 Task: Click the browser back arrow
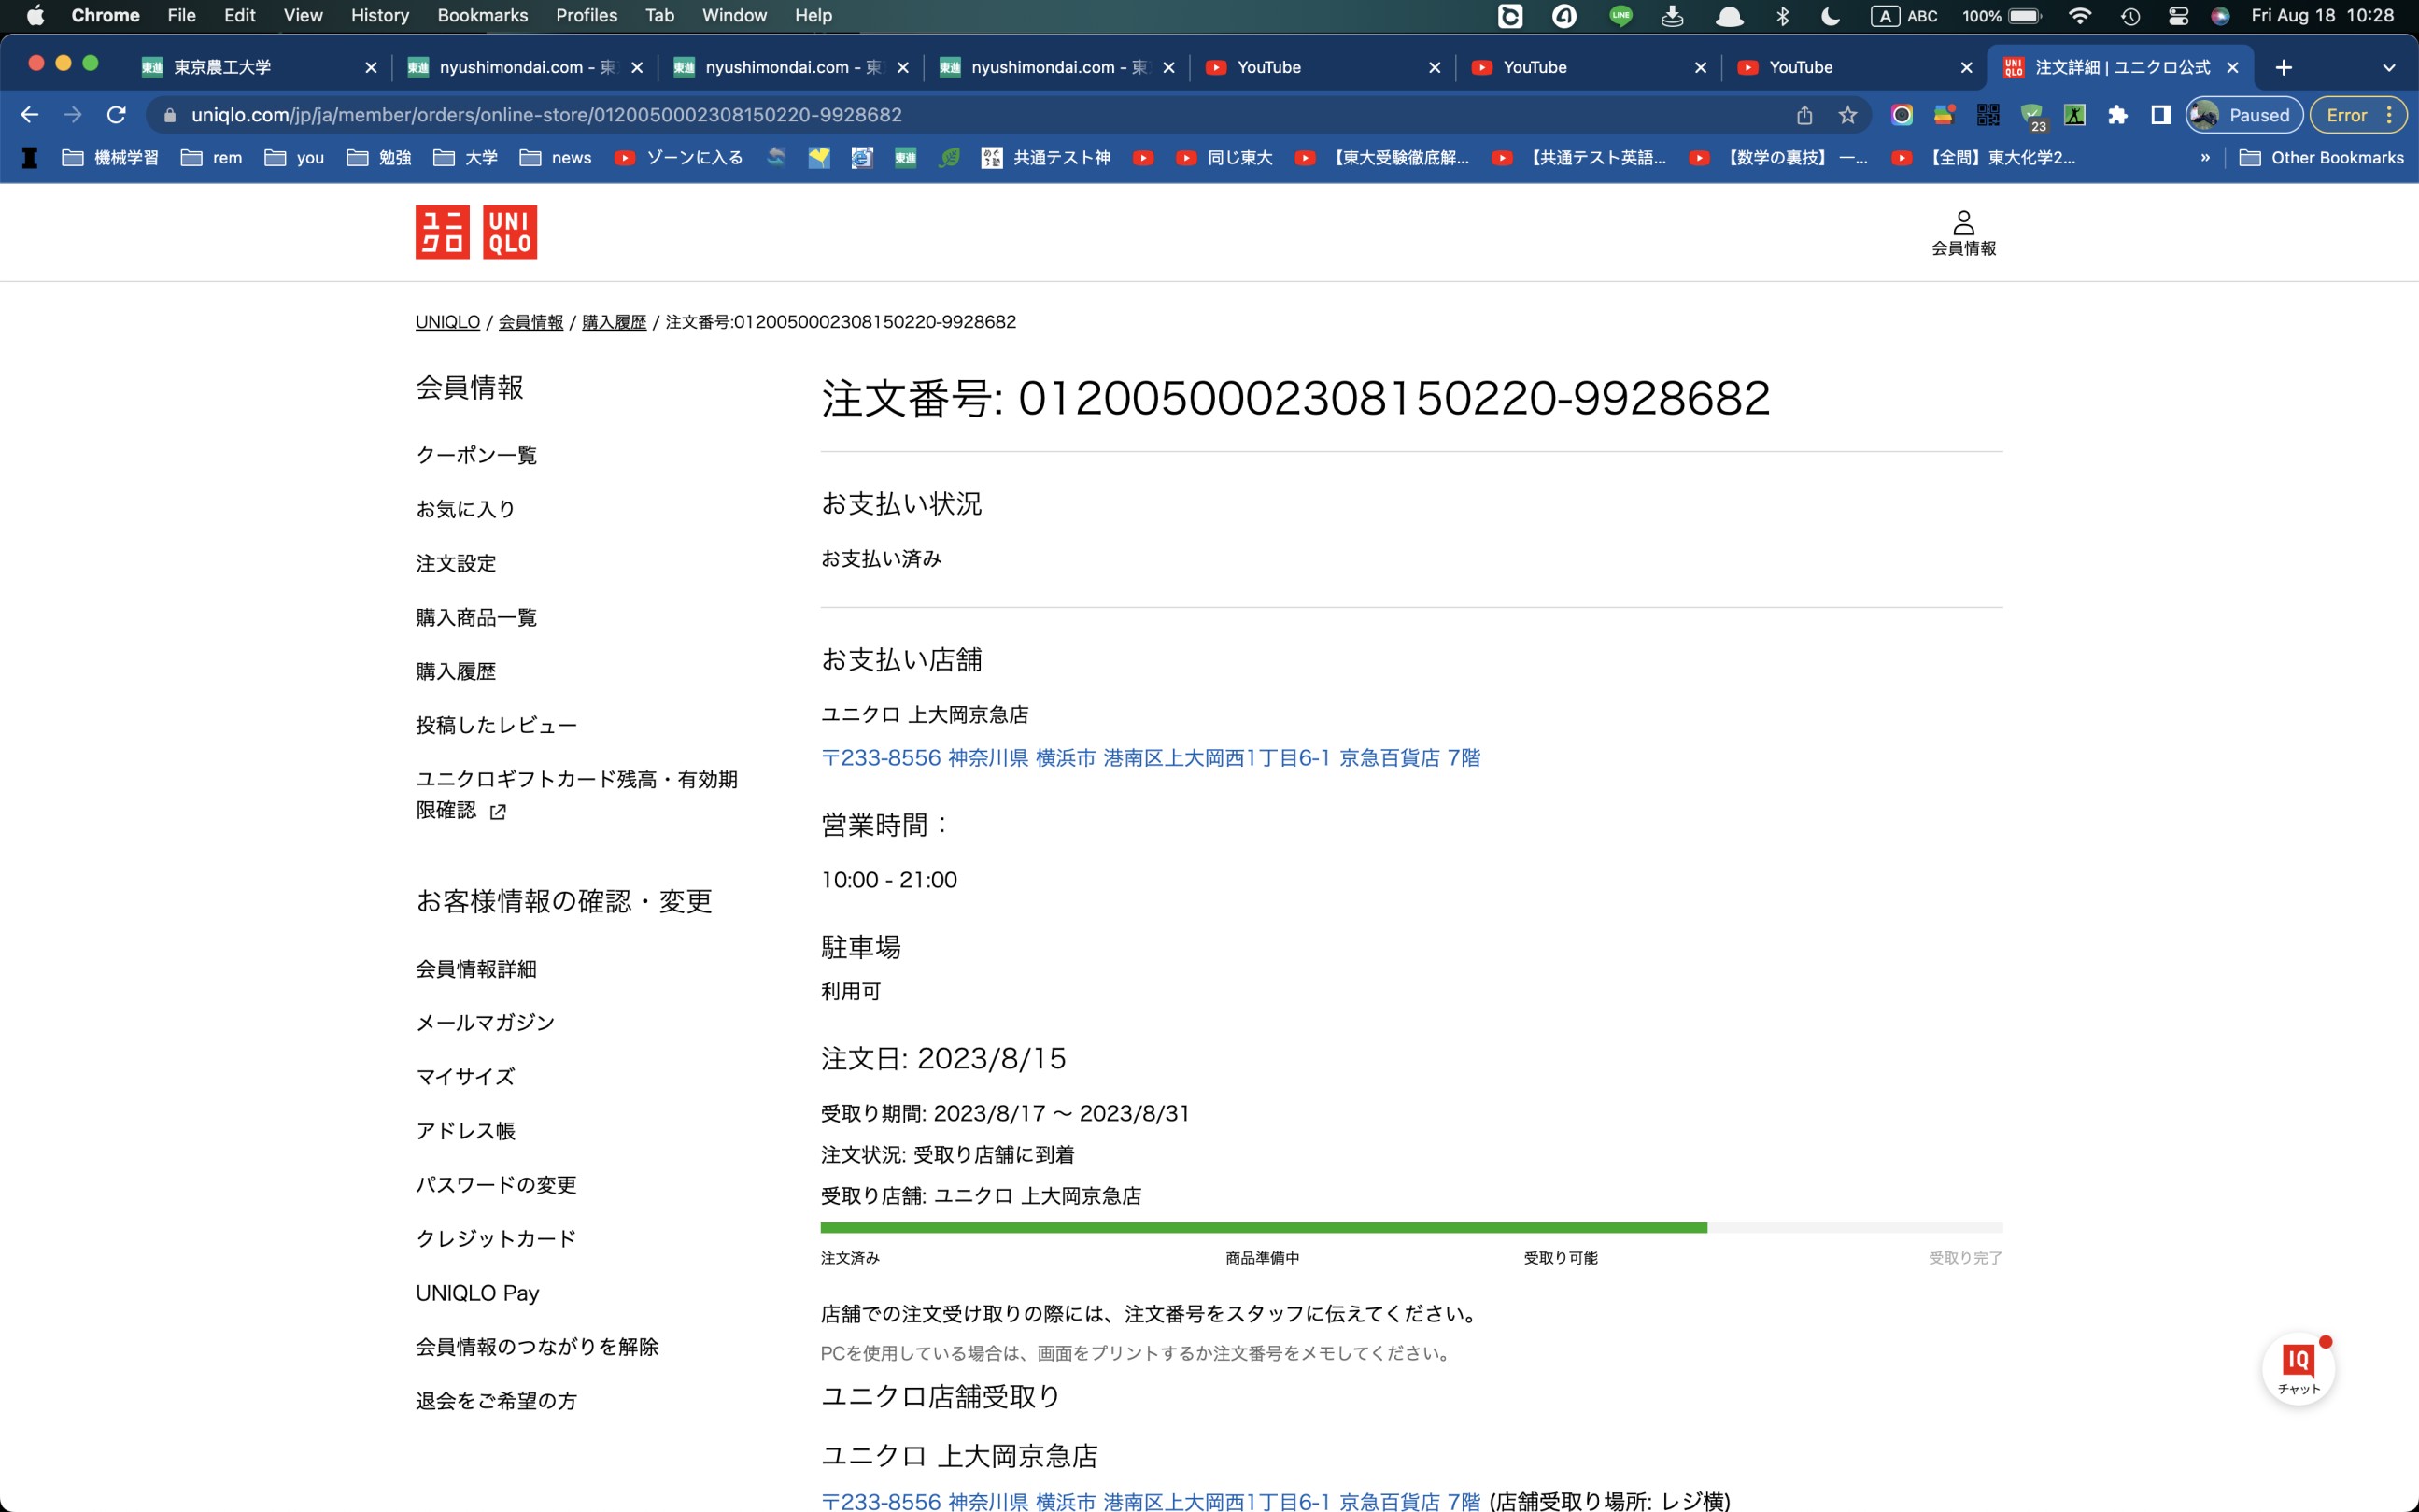(30, 115)
